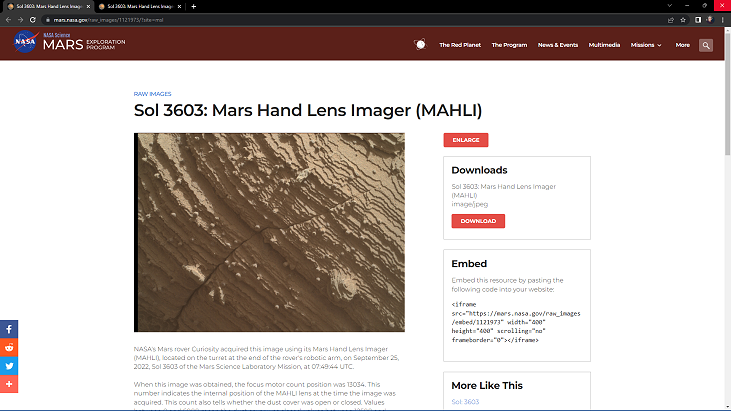Open more sharing options plus icon
The height and width of the screenshot is (411, 731).
tap(9, 384)
